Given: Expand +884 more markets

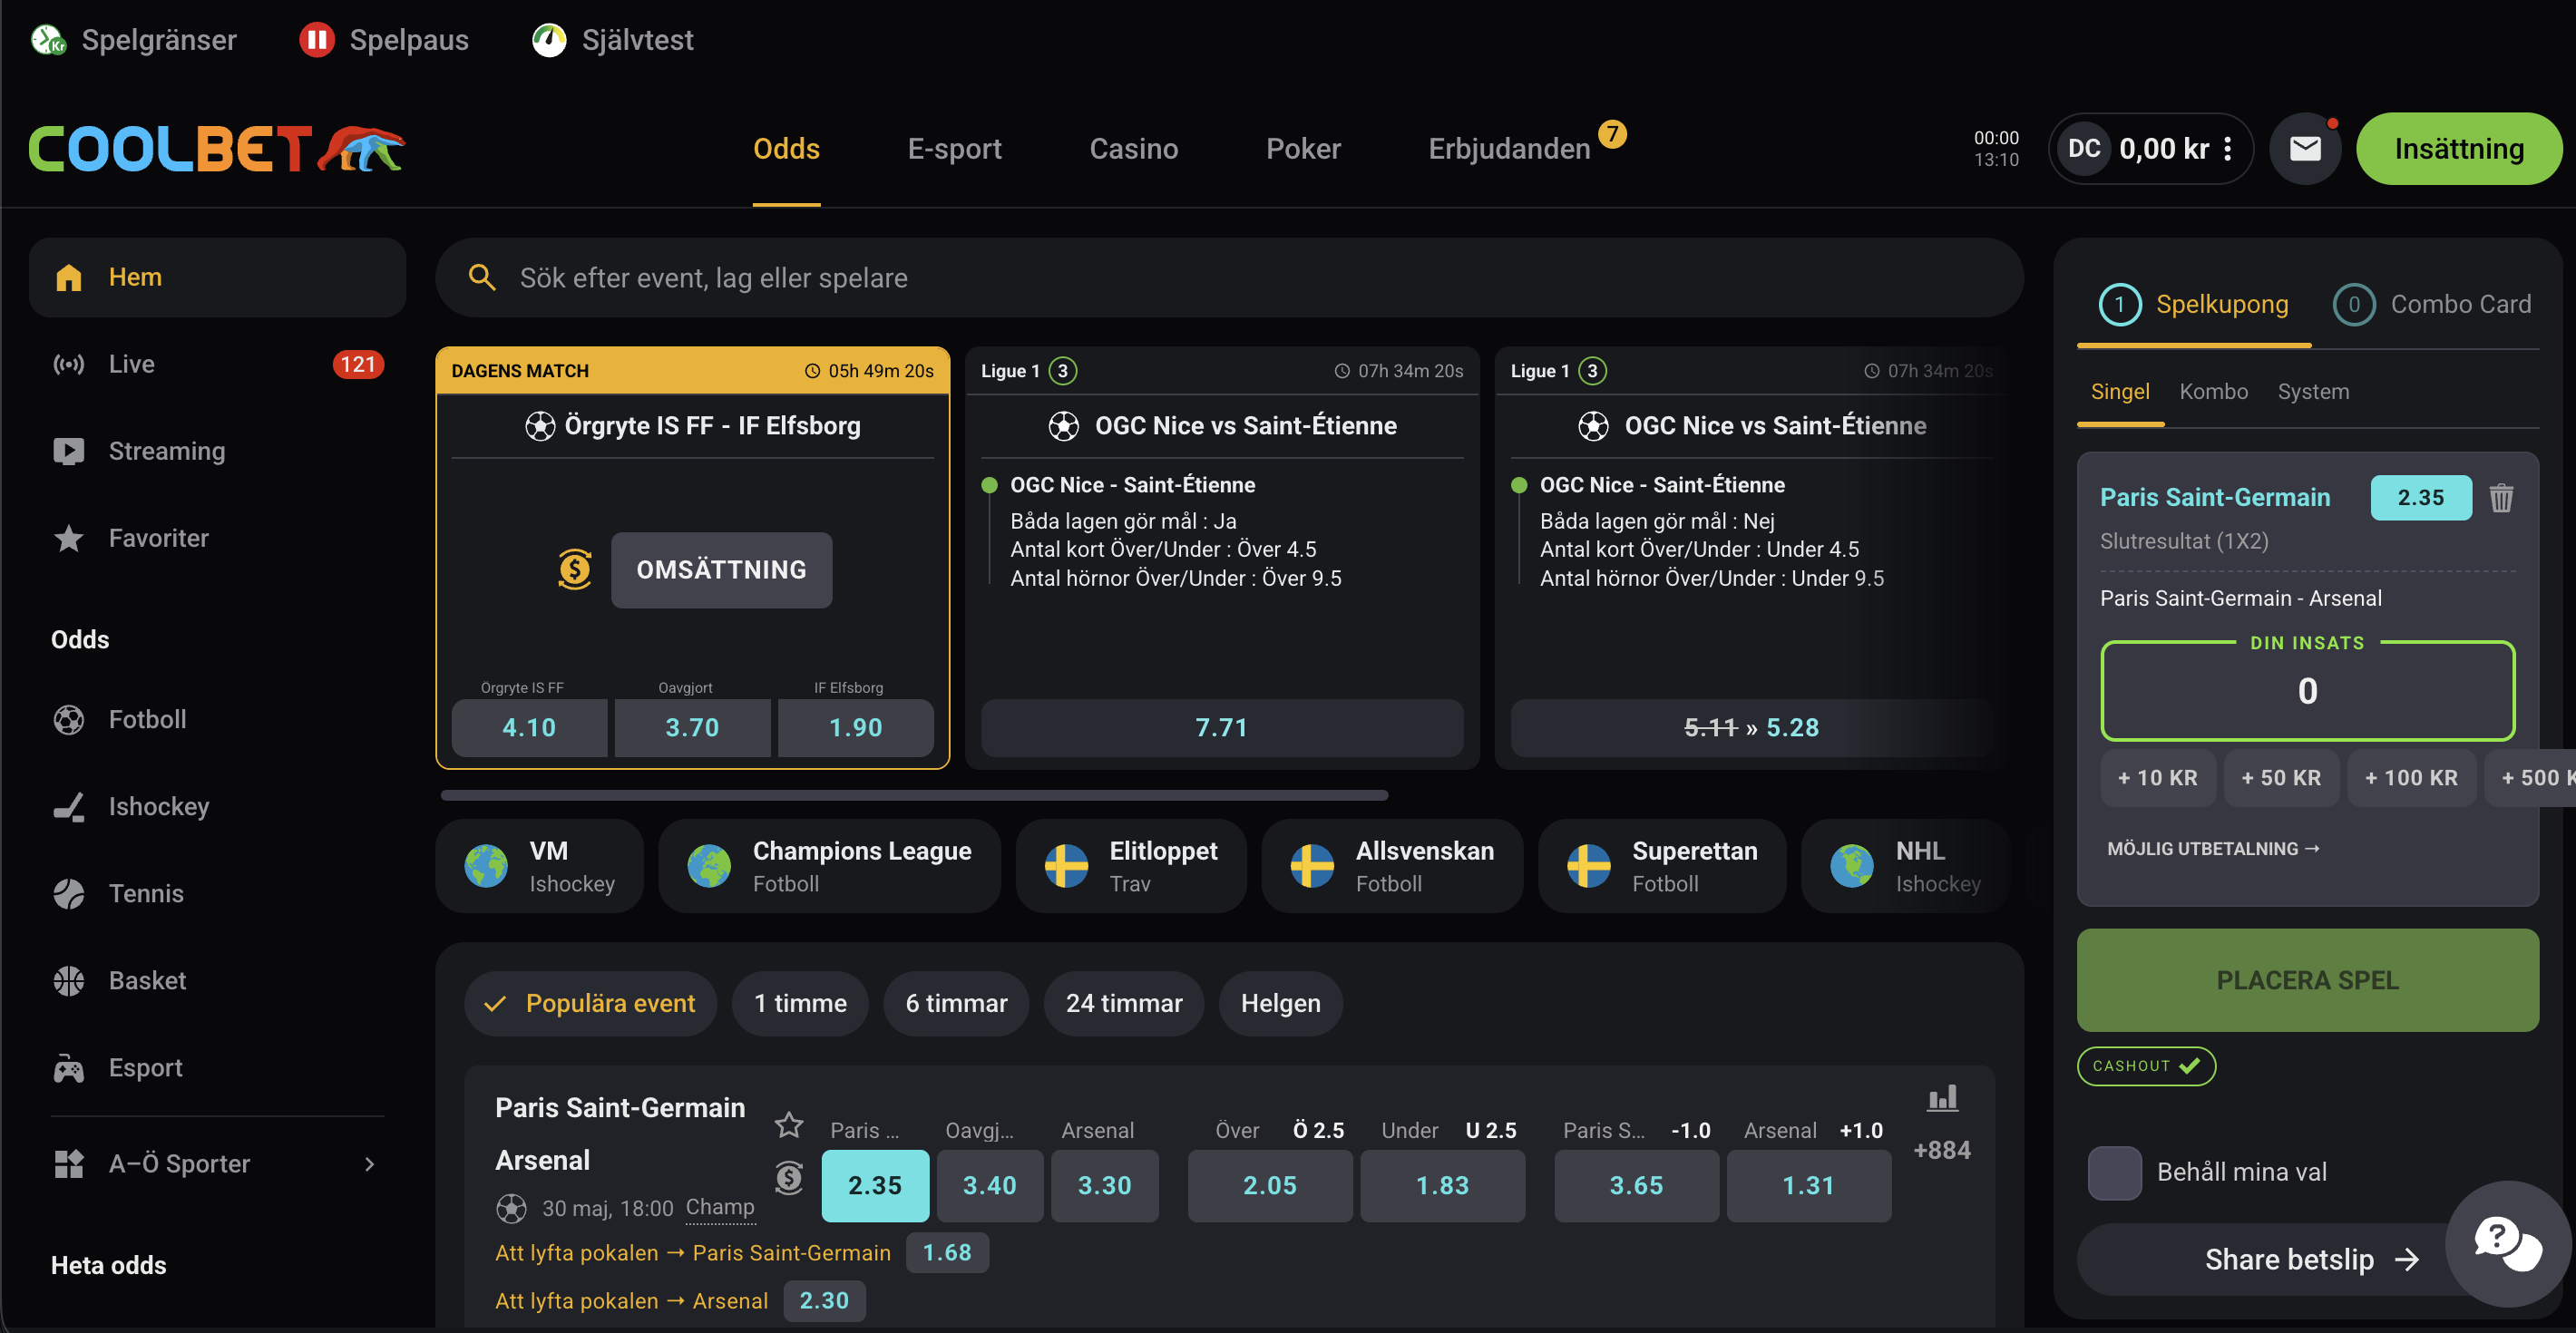Looking at the screenshot, I should pos(1941,1150).
